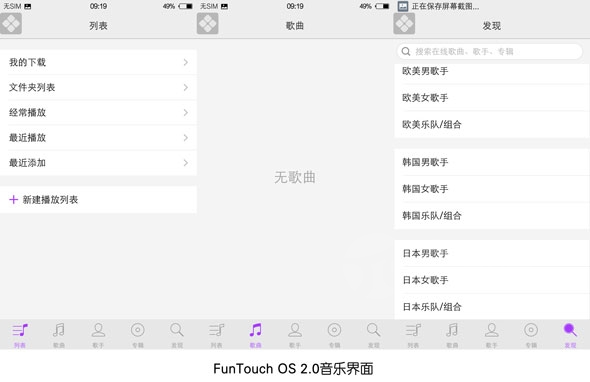Open 经常播放 playlist
Viewport: 590px width, 382px height.
pos(98,113)
